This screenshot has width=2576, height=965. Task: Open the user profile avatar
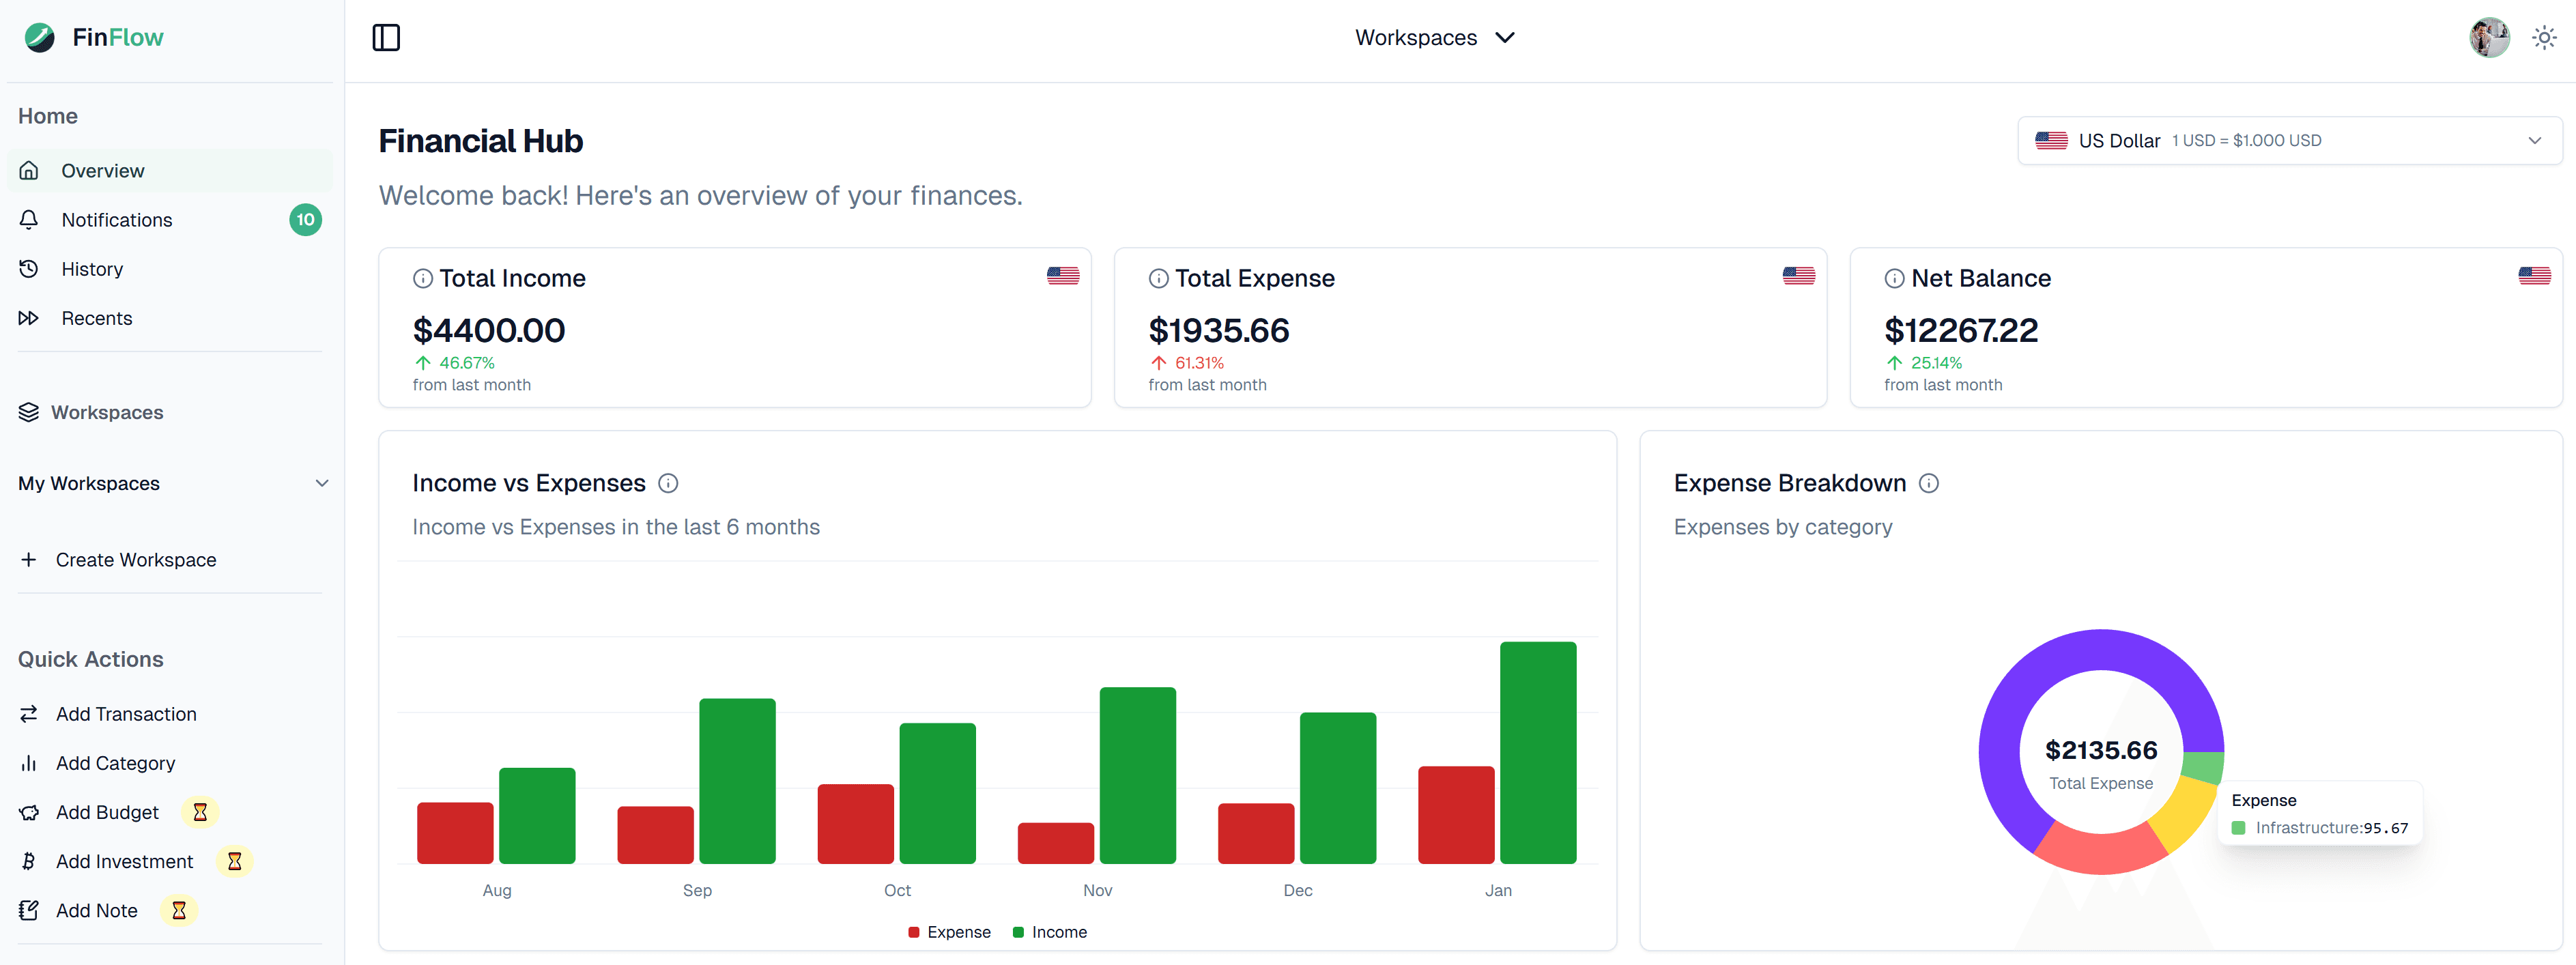[x=2489, y=37]
